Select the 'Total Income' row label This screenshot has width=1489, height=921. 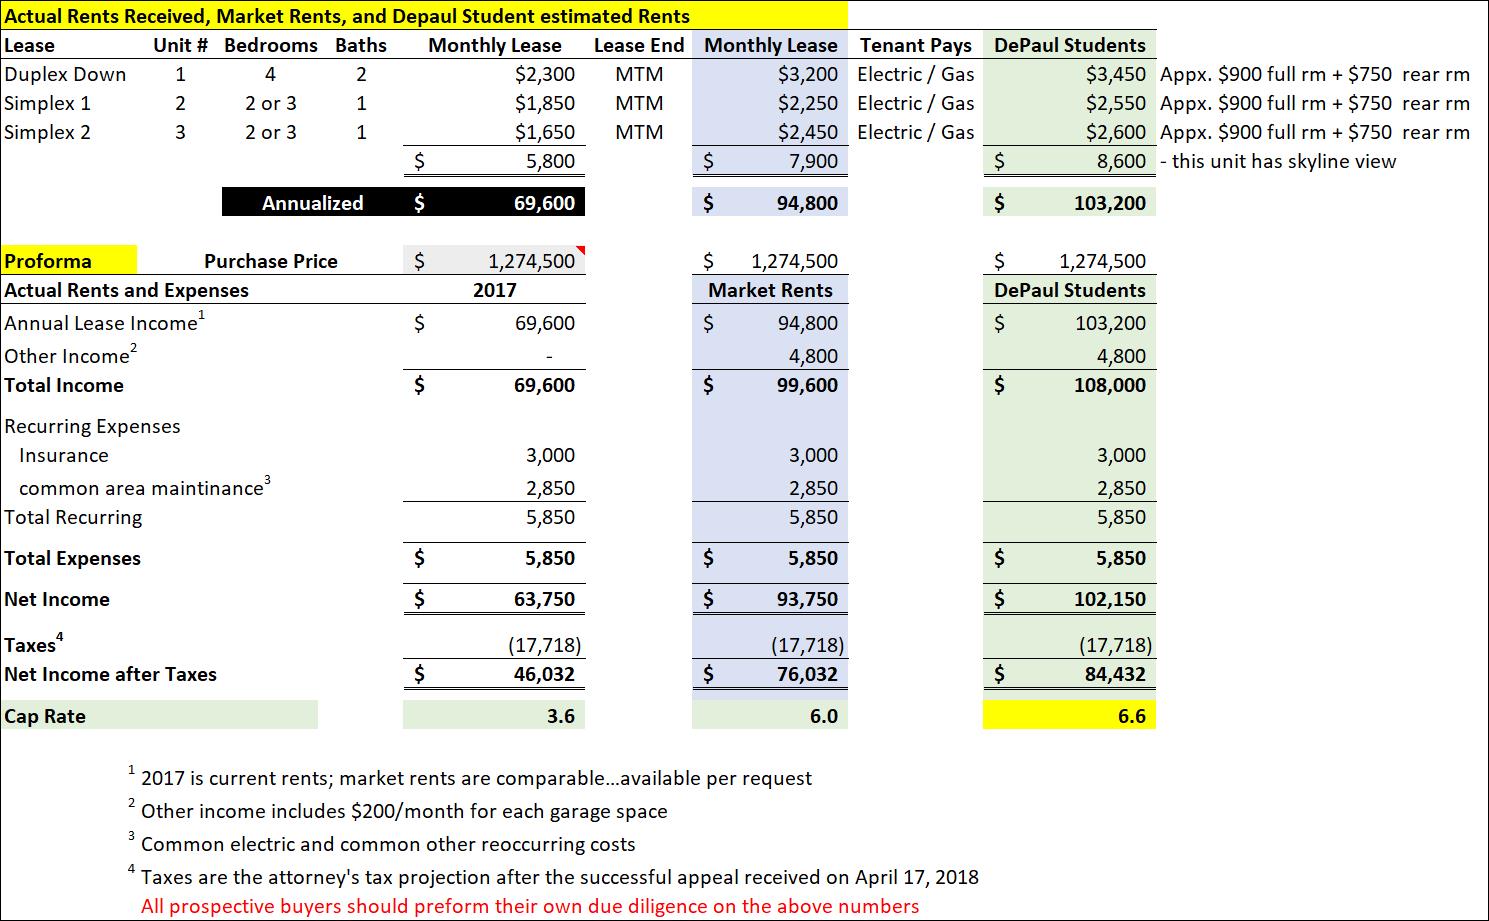[64, 385]
